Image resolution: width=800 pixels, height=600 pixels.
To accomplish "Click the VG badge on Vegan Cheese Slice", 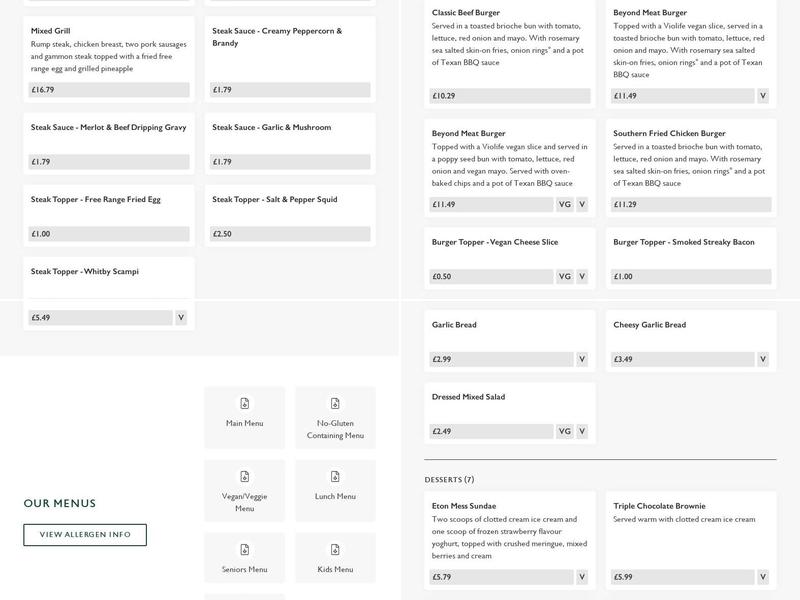I will [564, 277].
